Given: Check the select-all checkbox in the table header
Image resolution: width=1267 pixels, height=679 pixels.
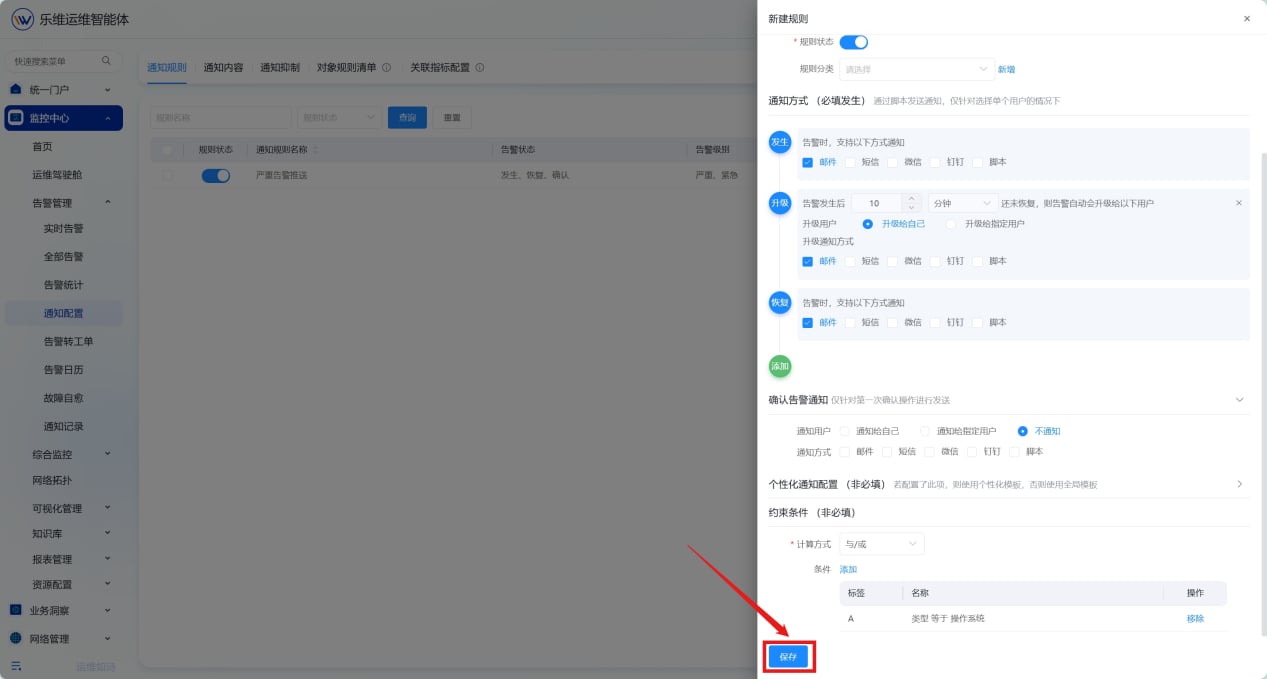Looking at the screenshot, I should tap(168, 150).
